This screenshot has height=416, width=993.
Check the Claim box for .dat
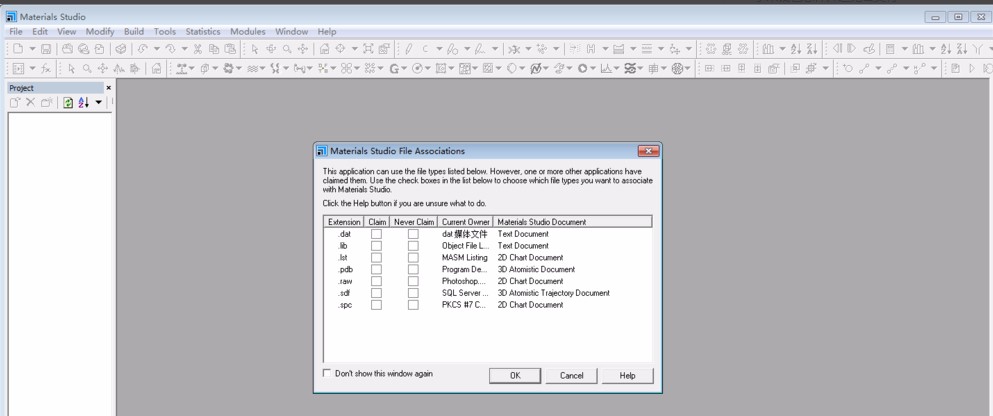click(x=376, y=234)
